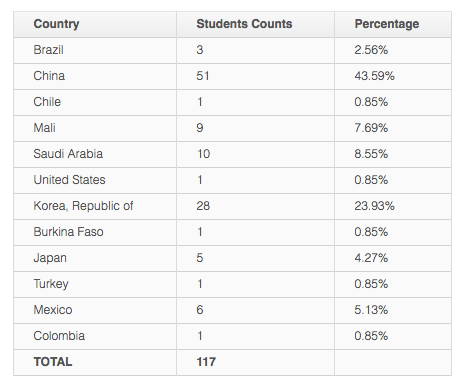Select the China country cell
This screenshot has height=386, width=457.
pyautogui.click(x=95, y=76)
